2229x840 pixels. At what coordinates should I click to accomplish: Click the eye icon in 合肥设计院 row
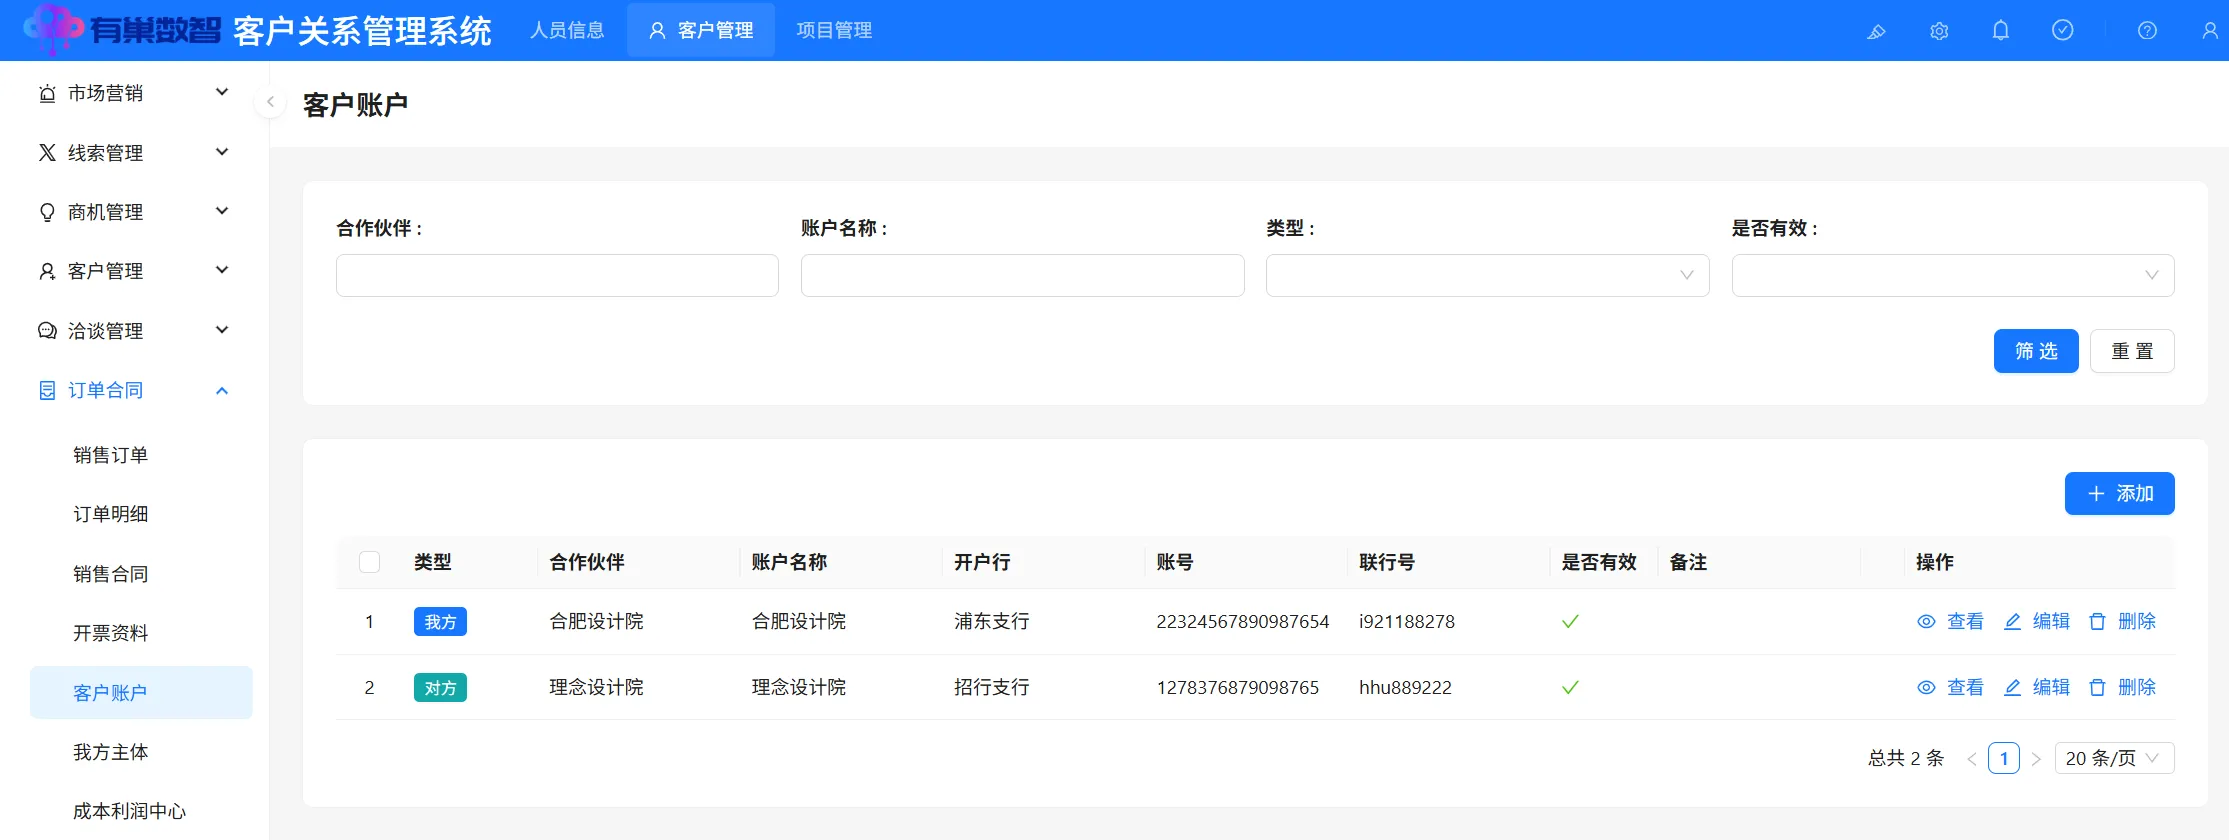click(x=1926, y=622)
